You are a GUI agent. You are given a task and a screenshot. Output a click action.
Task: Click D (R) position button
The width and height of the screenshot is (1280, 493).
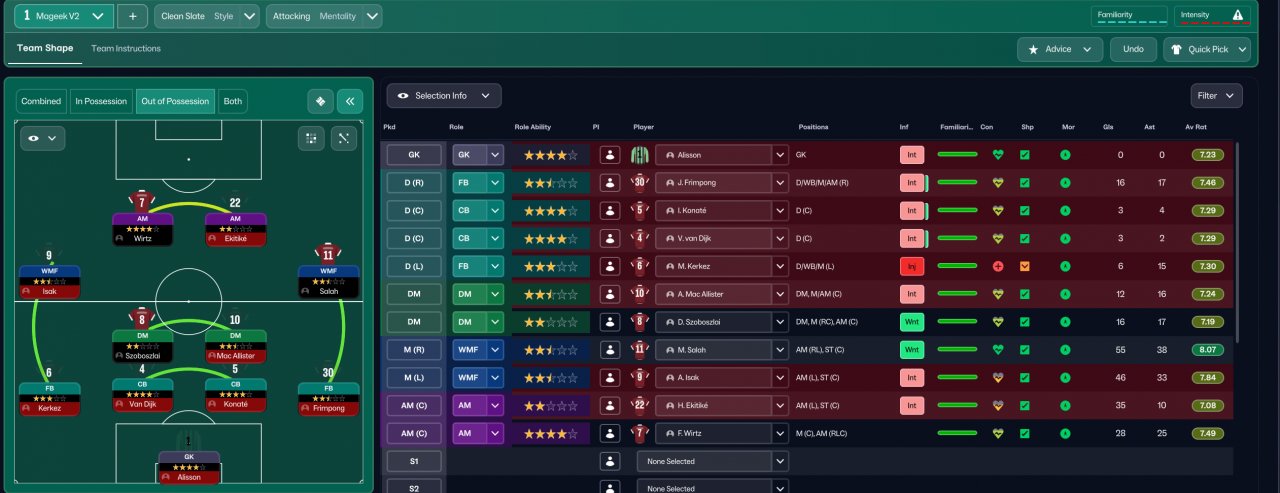tap(414, 183)
